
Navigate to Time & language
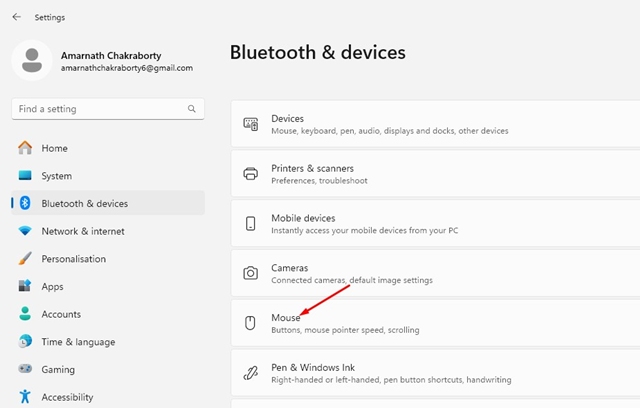77,342
